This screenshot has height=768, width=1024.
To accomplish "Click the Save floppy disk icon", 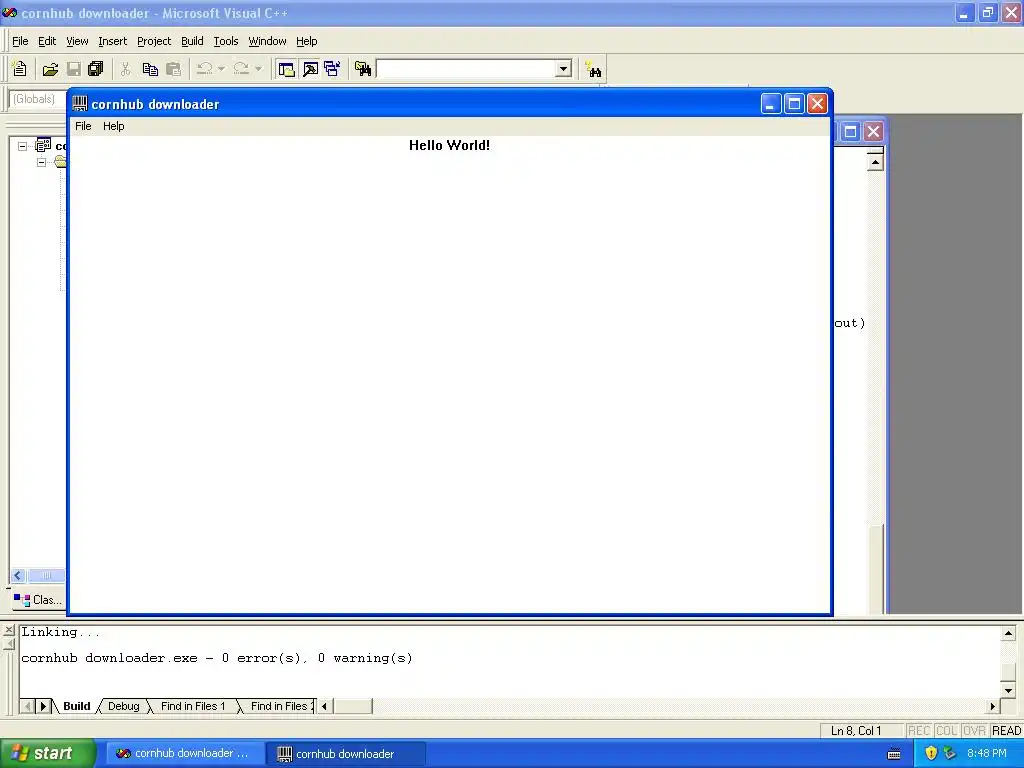I will (74, 69).
